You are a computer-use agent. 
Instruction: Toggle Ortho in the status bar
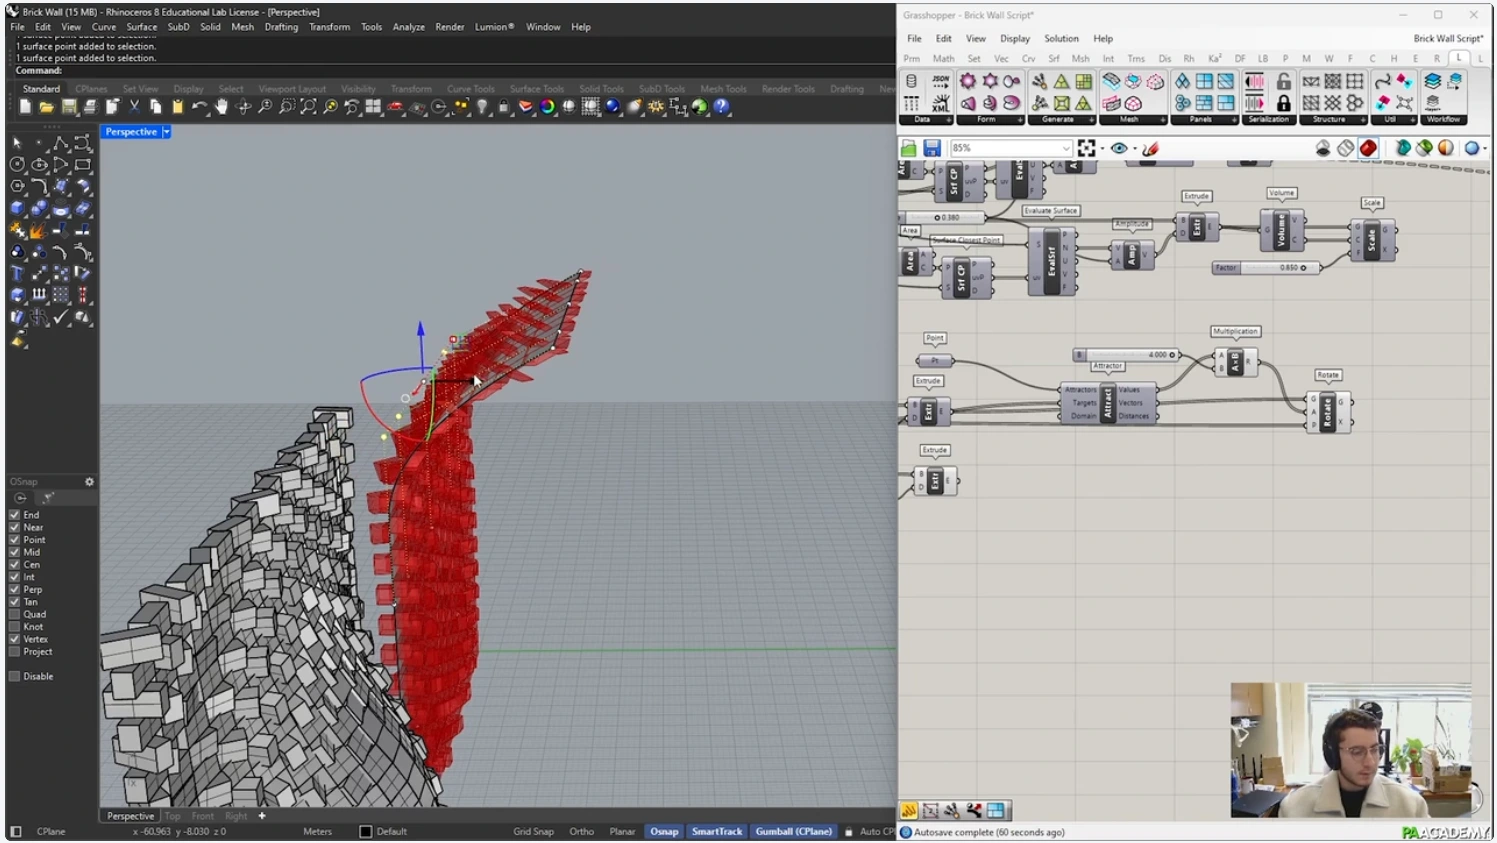[581, 831]
